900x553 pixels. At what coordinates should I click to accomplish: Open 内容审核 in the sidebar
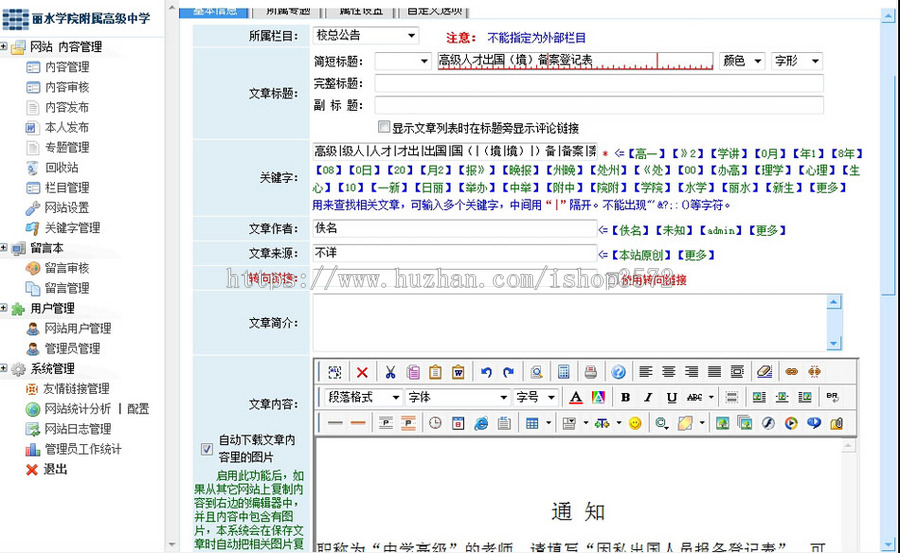tap(67, 87)
